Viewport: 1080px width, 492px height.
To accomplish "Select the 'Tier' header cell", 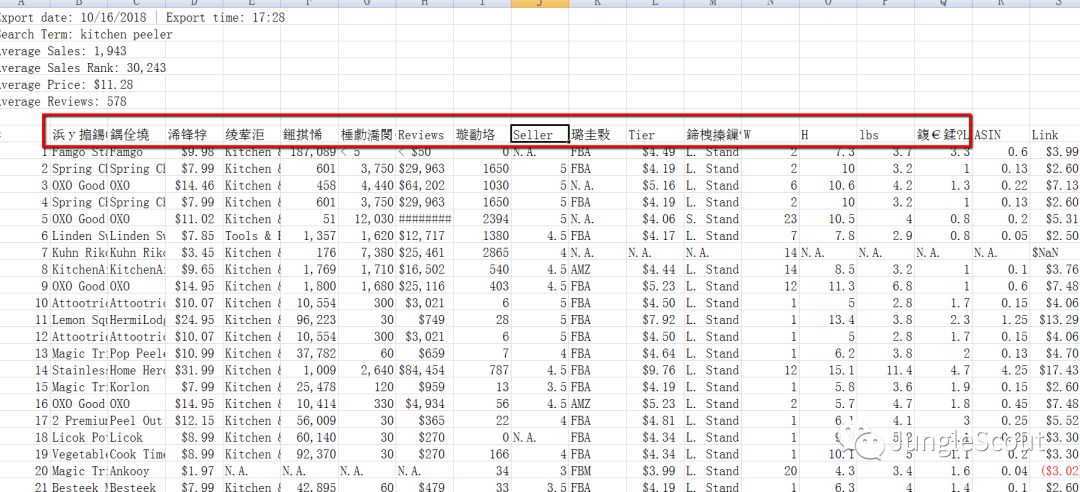I will point(655,135).
